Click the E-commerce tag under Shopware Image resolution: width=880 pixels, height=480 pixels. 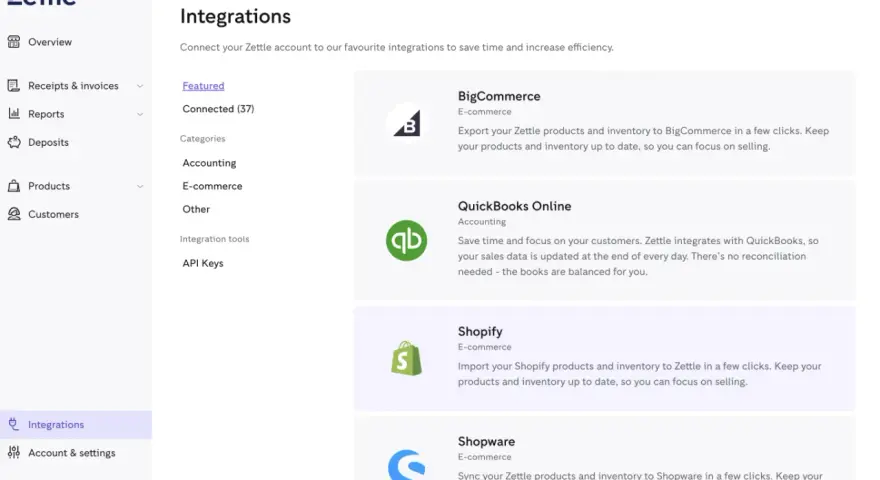pos(484,457)
